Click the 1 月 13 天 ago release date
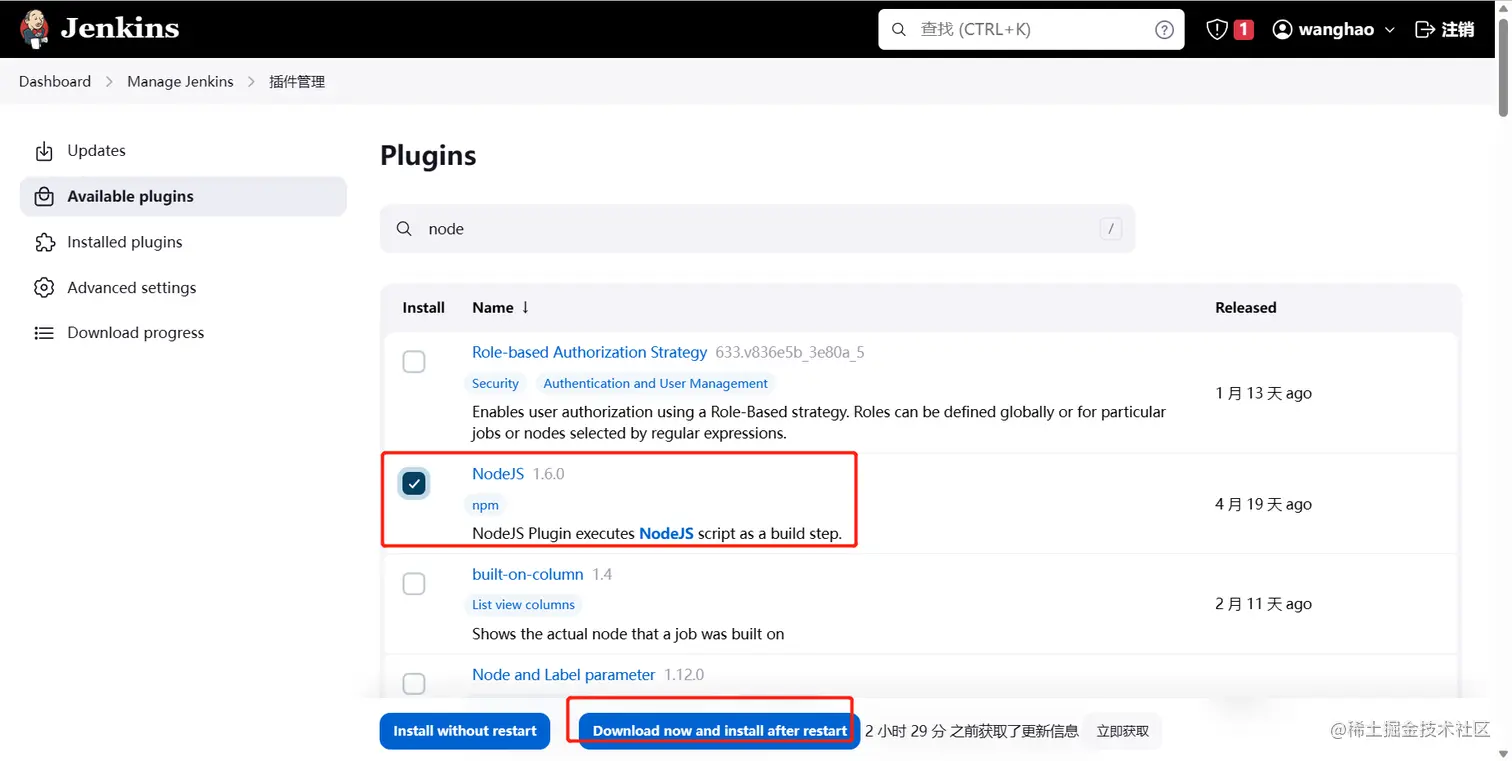The image size is (1512, 761). coord(1263,393)
